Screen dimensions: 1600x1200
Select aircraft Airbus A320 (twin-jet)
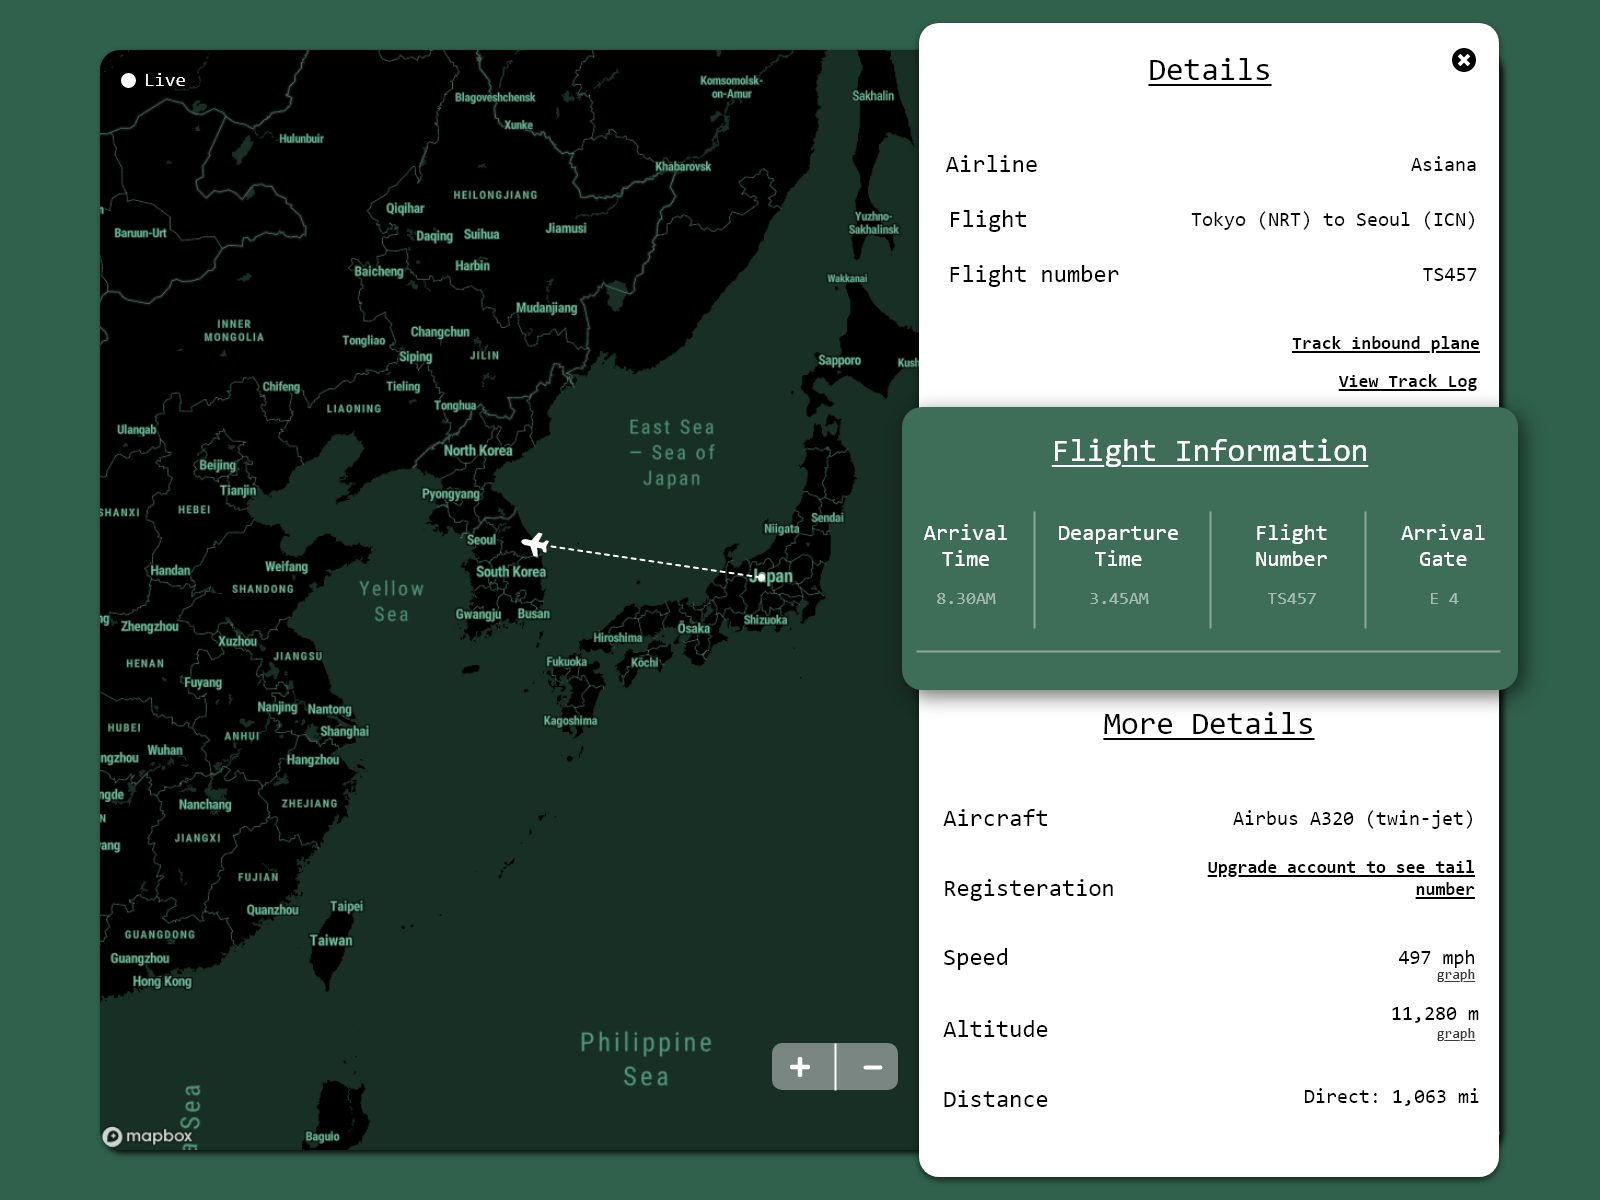pyautogui.click(x=1353, y=818)
